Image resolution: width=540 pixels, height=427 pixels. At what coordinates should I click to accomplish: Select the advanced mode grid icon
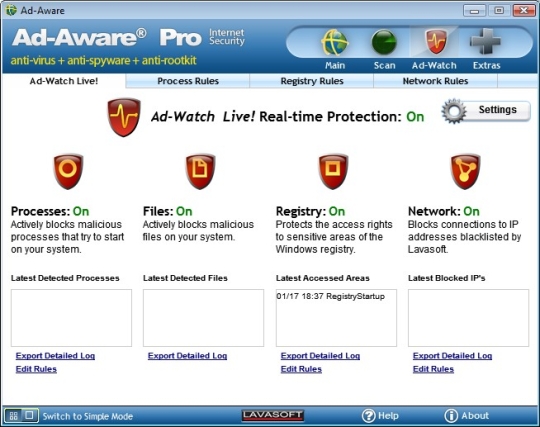click(13, 416)
